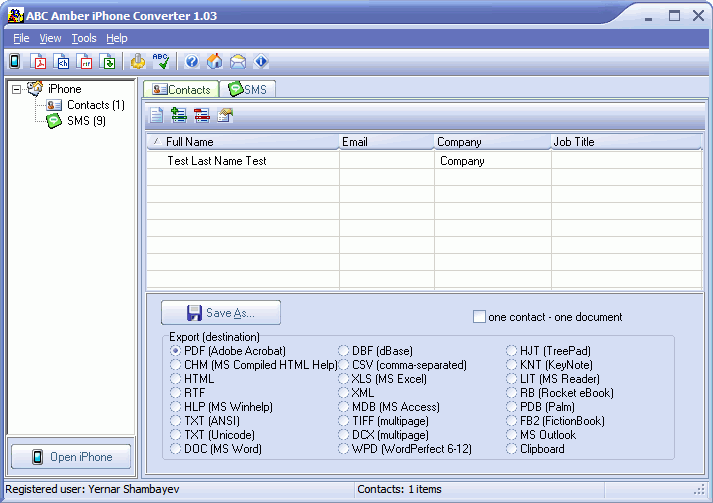Click the fourth contacts toolbar icon with envelope
Screen dimensions: 713x503
point(225,115)
